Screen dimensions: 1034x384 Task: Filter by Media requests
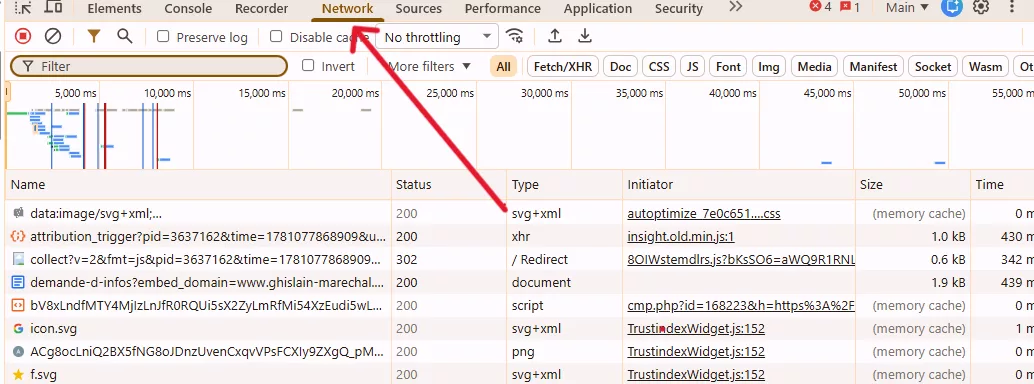[x=814, y=66]
